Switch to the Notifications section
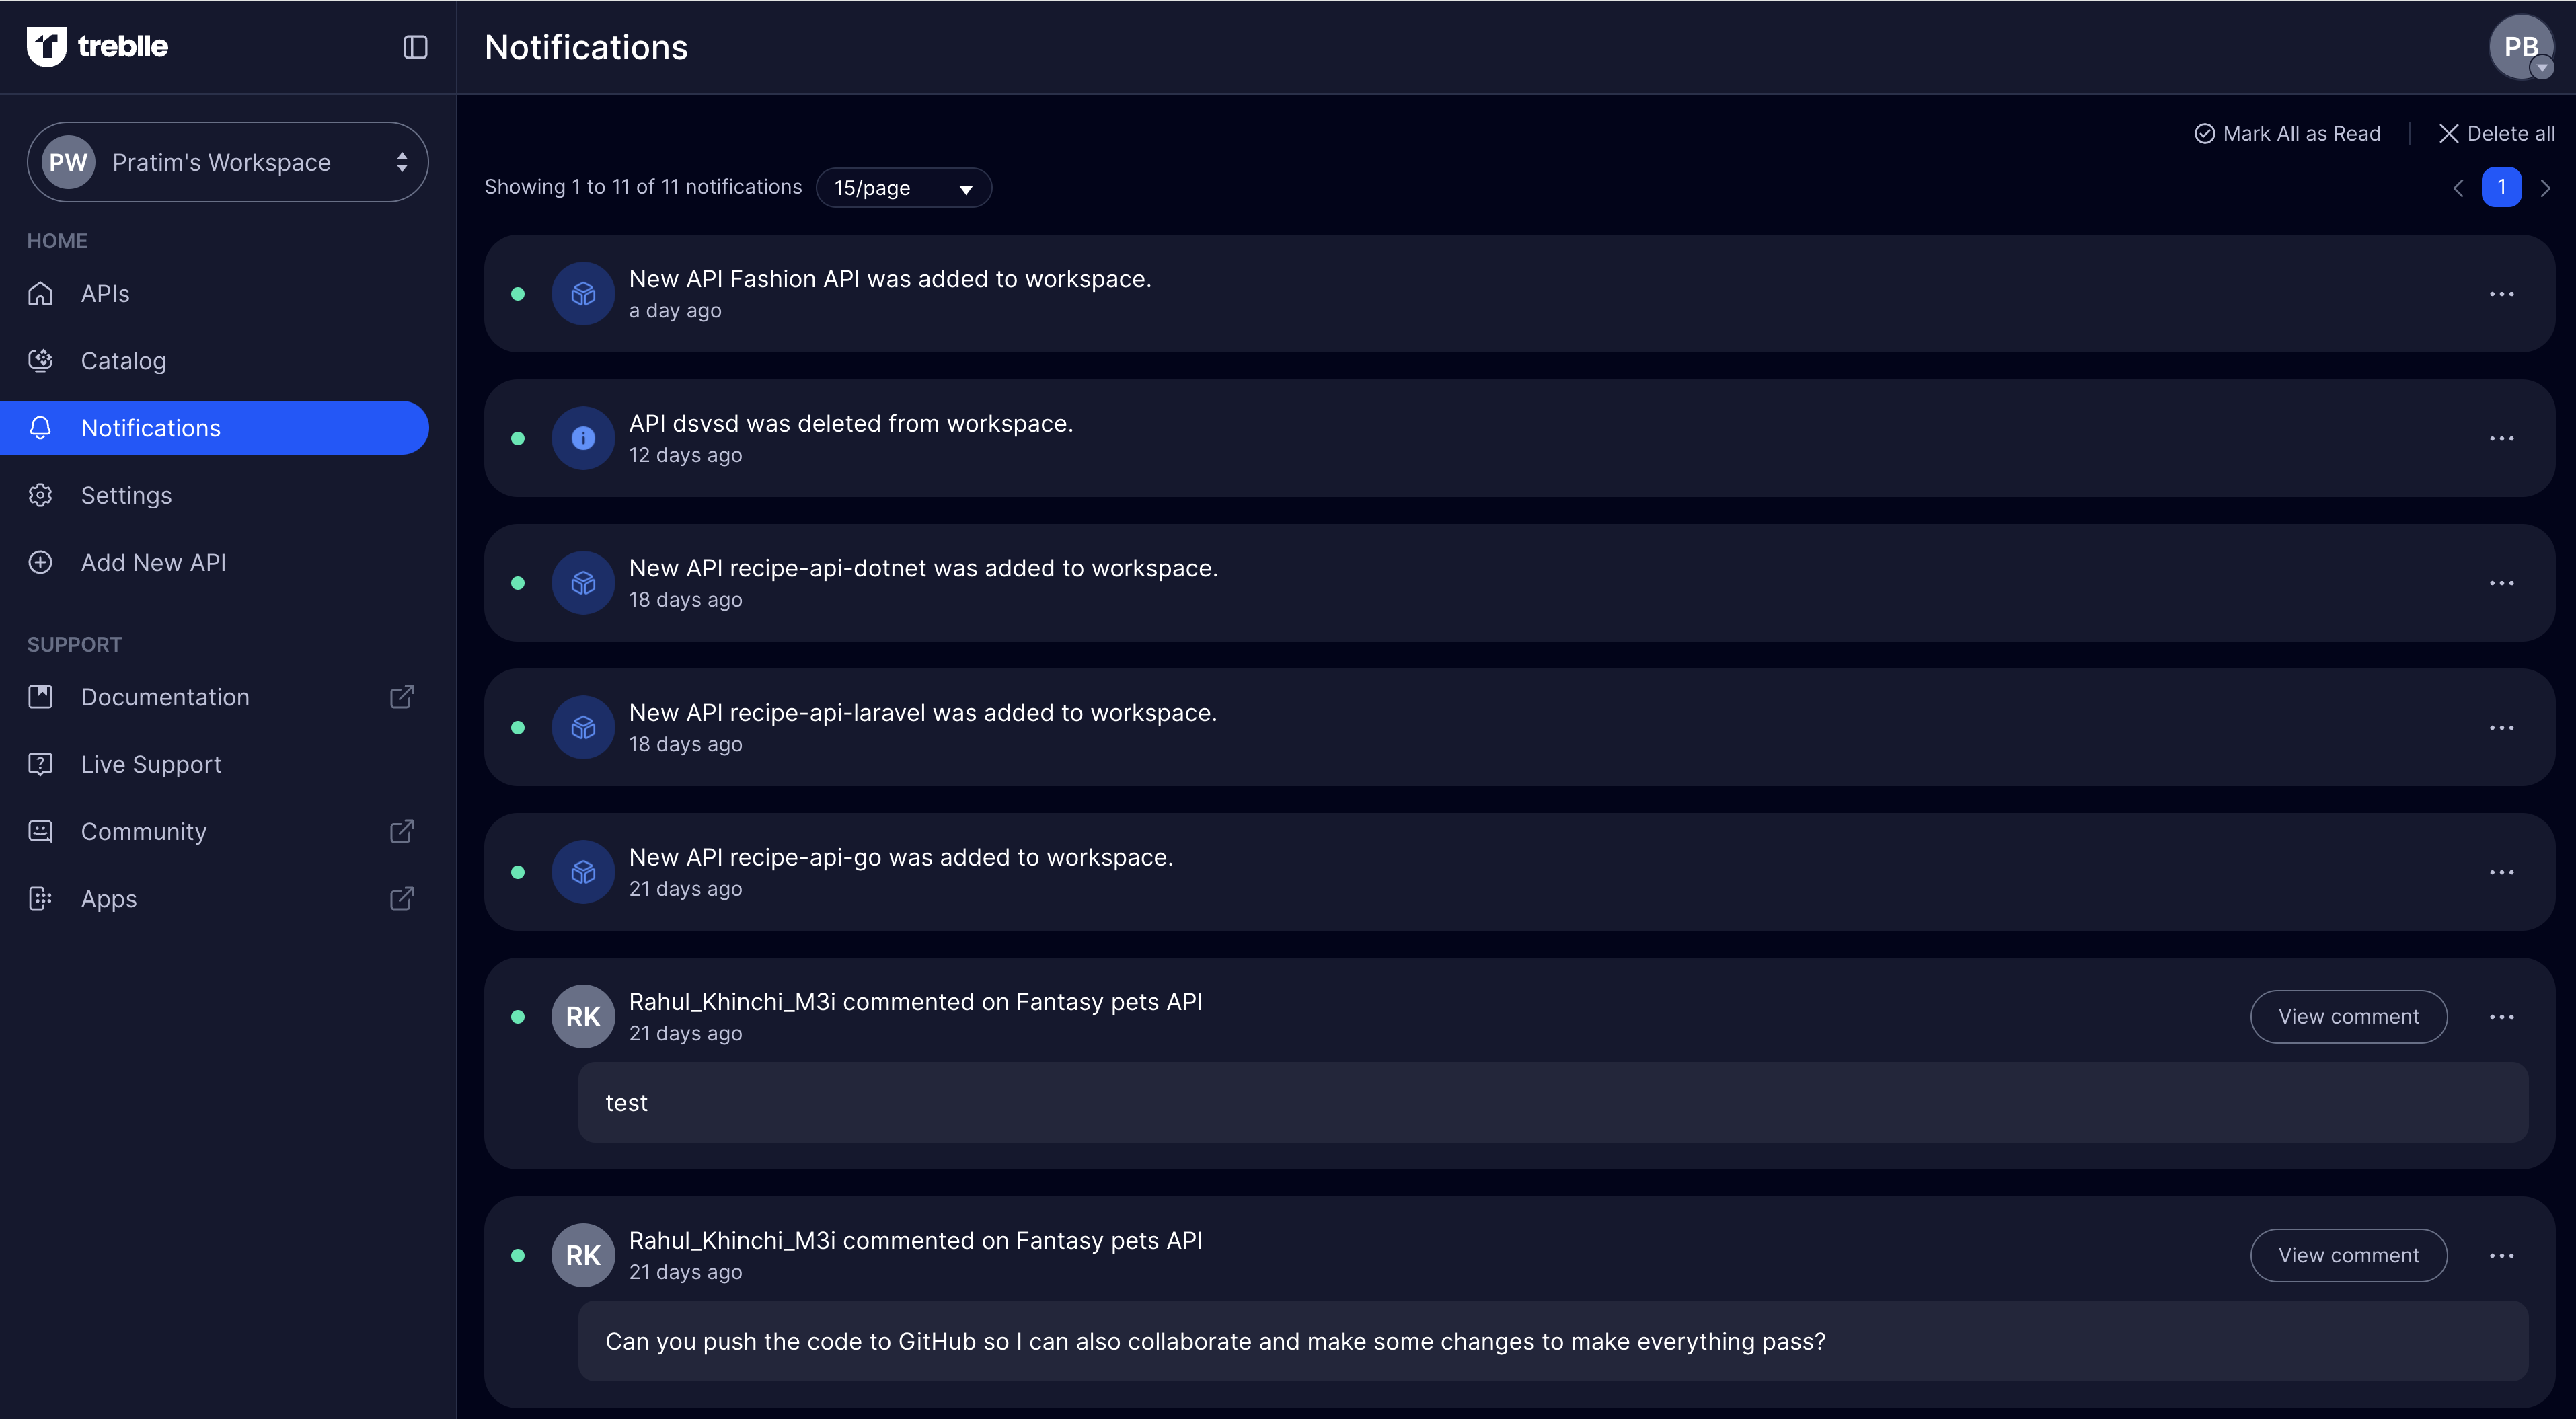This screenshot has width=2576, height=1419. click(x=150, y=427)
